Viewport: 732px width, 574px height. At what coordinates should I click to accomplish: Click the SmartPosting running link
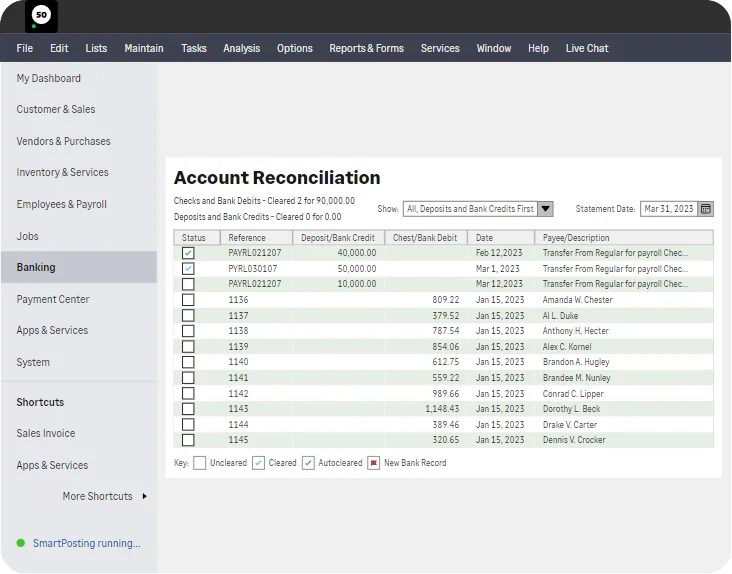[x=87, y=543]
